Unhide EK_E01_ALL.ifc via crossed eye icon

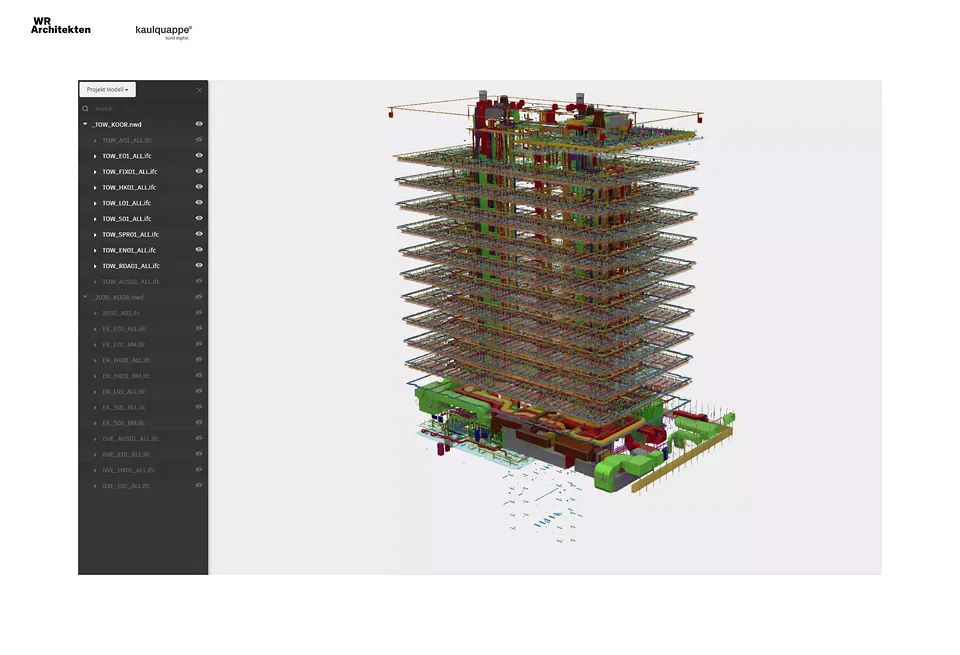pyautogui.click(x=199, y=328)
